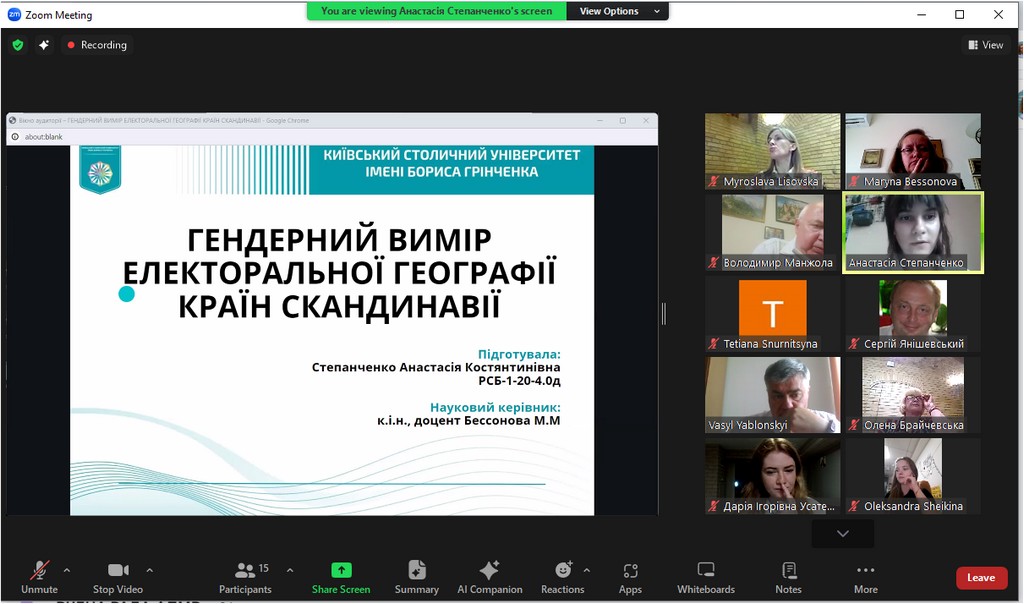Viewport: 1024px width, 604px height.
Task: Open the Participants panel
Action: click(x=246, y=577)
